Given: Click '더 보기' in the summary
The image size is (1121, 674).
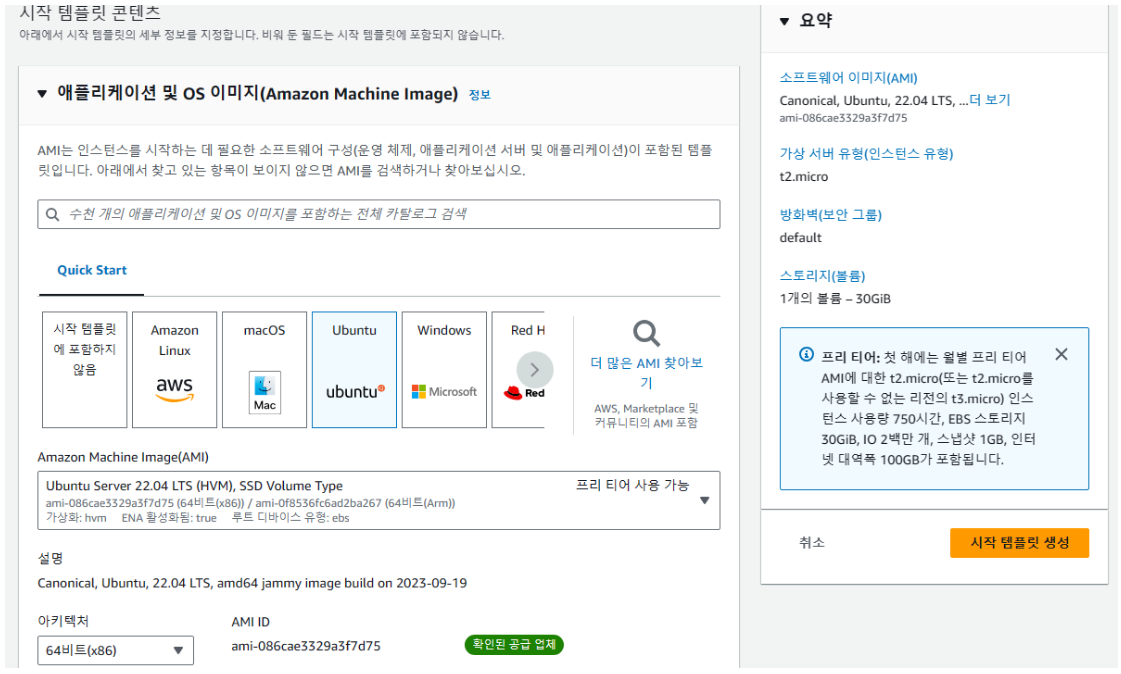Looking at the screenshot, I should tap(989, 100).
